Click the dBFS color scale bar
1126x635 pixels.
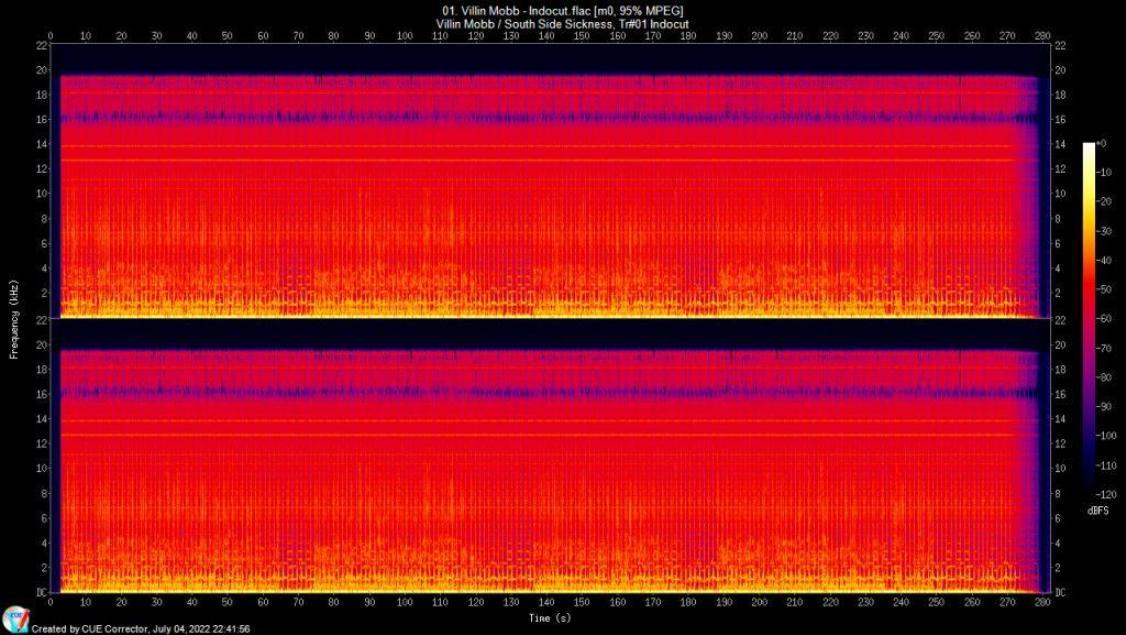tap(1087, 319)
